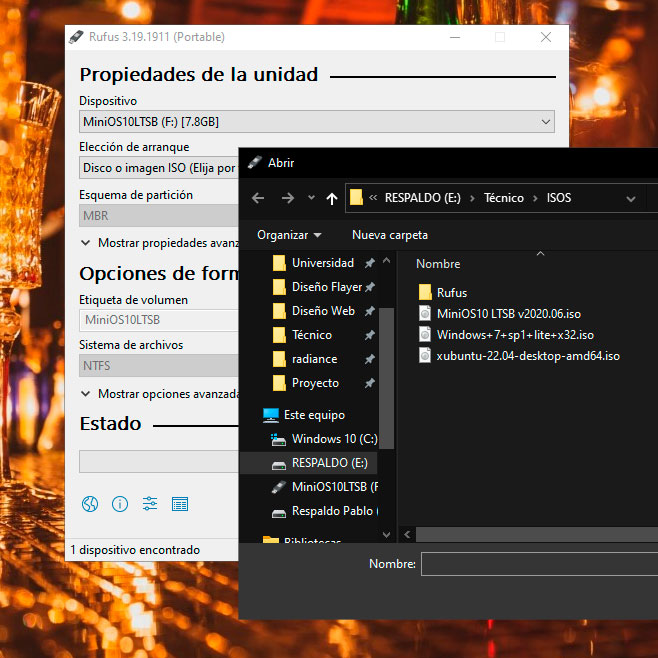Open the Rufus info (about) icon

(120, 504)
